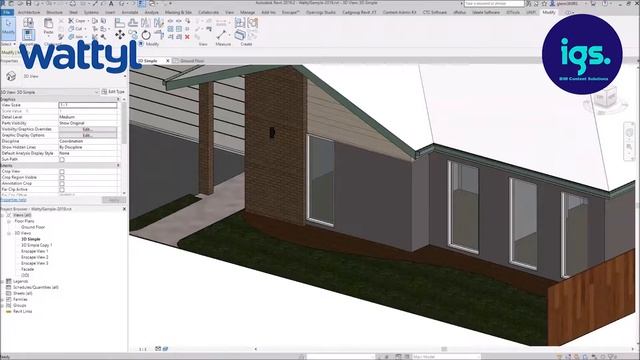Image resolution: width=640 pixels, height=360 pixels.
Task: Open Enscape View 1 in Project Browser
Action: coord(35,251)
